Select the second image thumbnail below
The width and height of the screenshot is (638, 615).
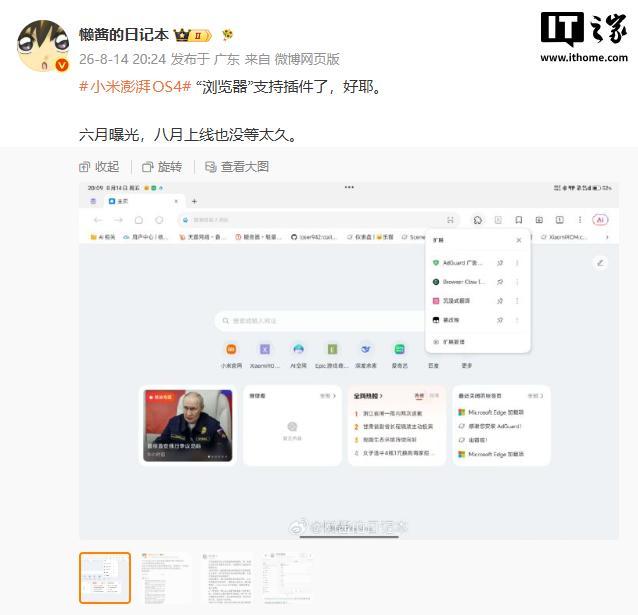(165, 578)
